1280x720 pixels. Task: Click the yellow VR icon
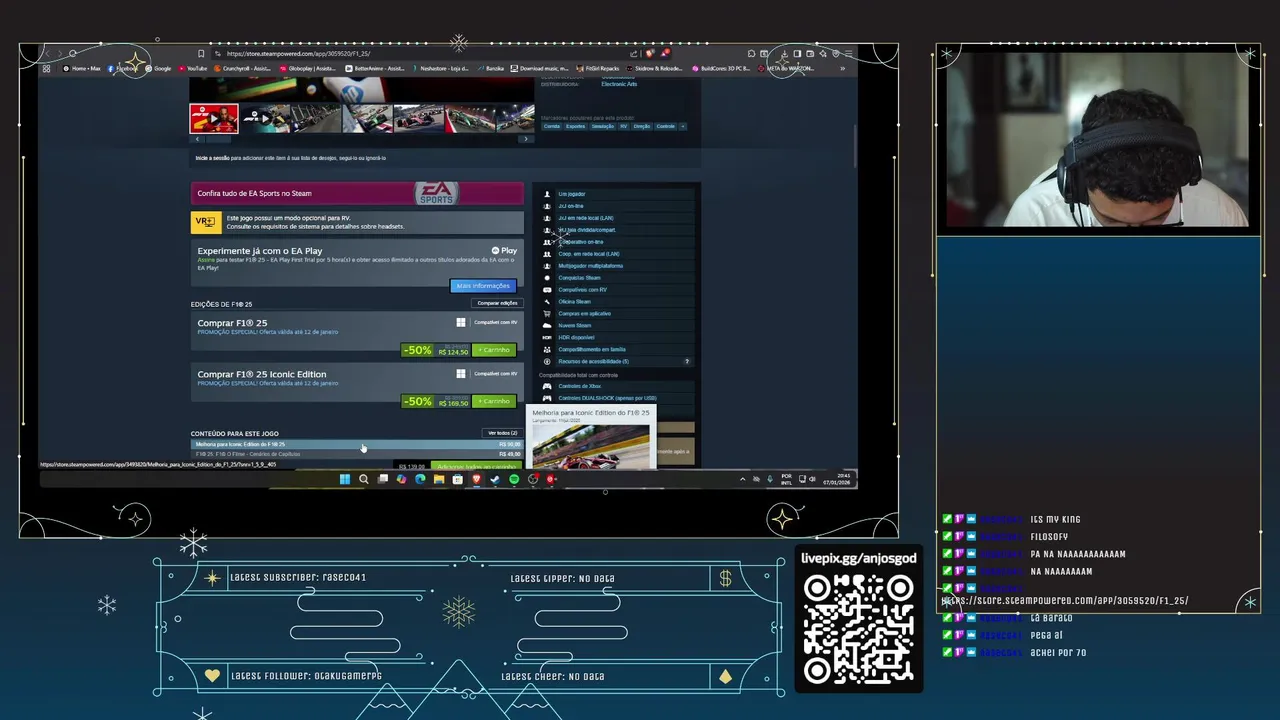[x=206, y=222]
